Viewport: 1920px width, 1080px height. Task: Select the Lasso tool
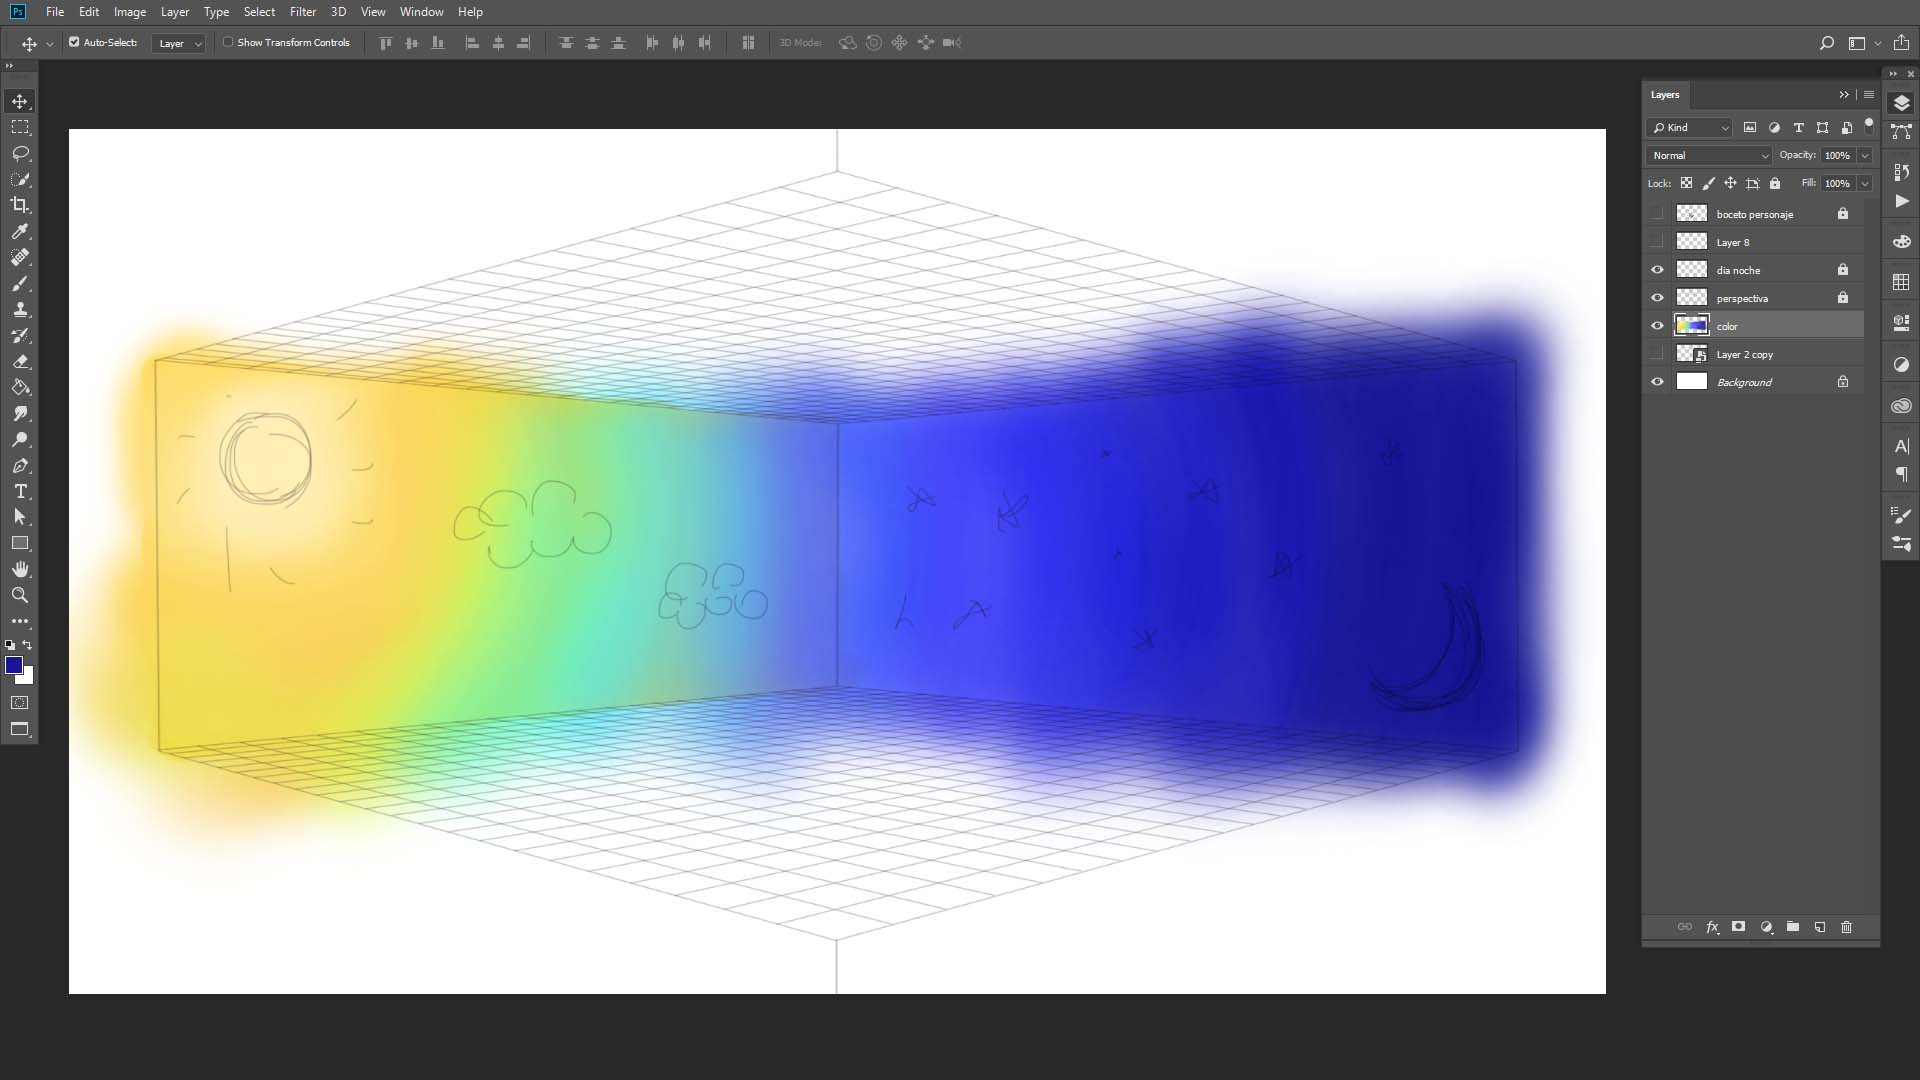tap(20, 154)
